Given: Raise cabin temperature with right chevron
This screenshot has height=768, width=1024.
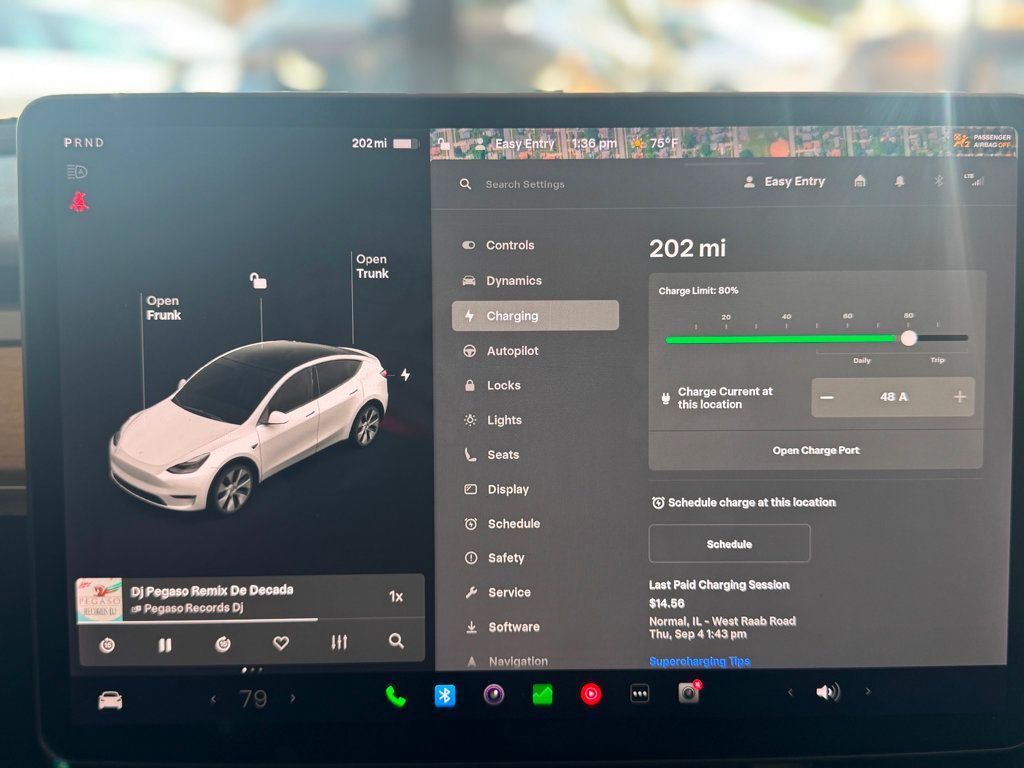Looking at the screenshot, I should pos(293,699).
